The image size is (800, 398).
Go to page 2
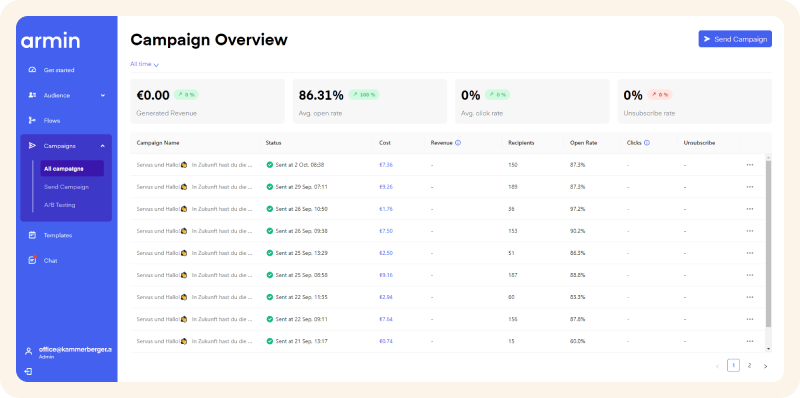point(749,365)
